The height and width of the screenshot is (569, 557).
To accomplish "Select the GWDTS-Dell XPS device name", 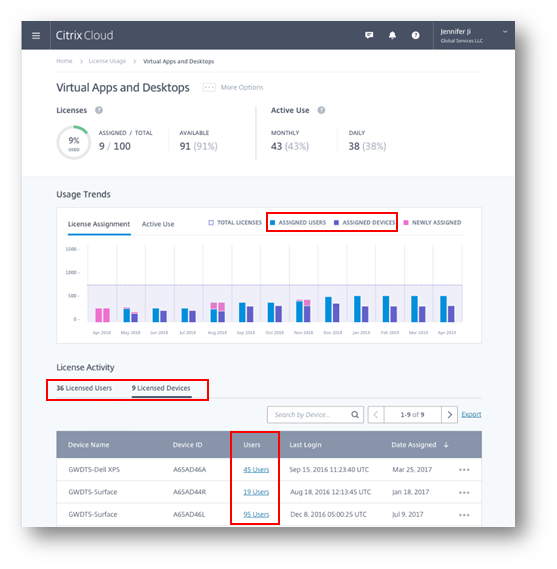I will coord(94,470).
